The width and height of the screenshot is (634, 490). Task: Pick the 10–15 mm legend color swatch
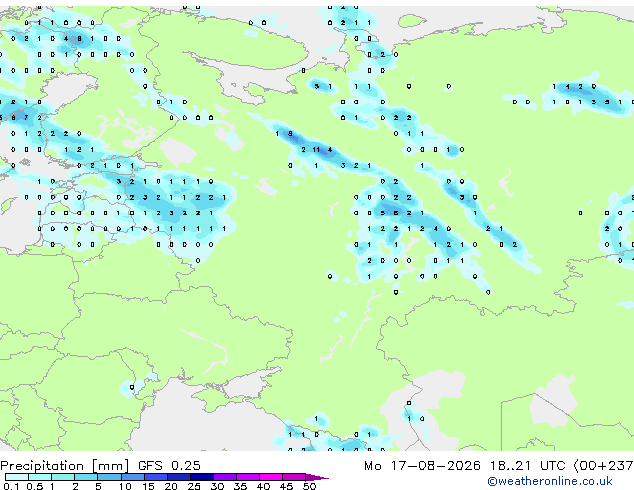pos(132,477)
